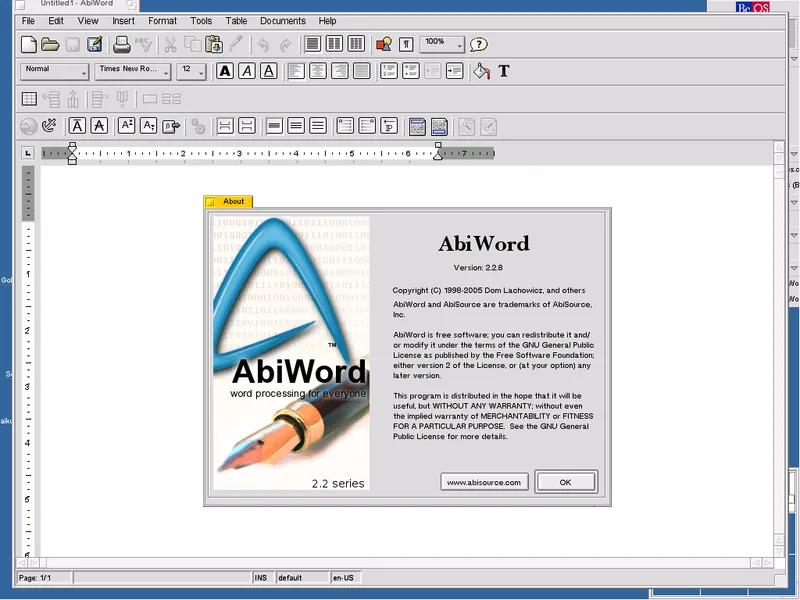The width and height of the screenshot is (800, 600).
Task: Select the About dialog title tab
Action: [228, 202]
